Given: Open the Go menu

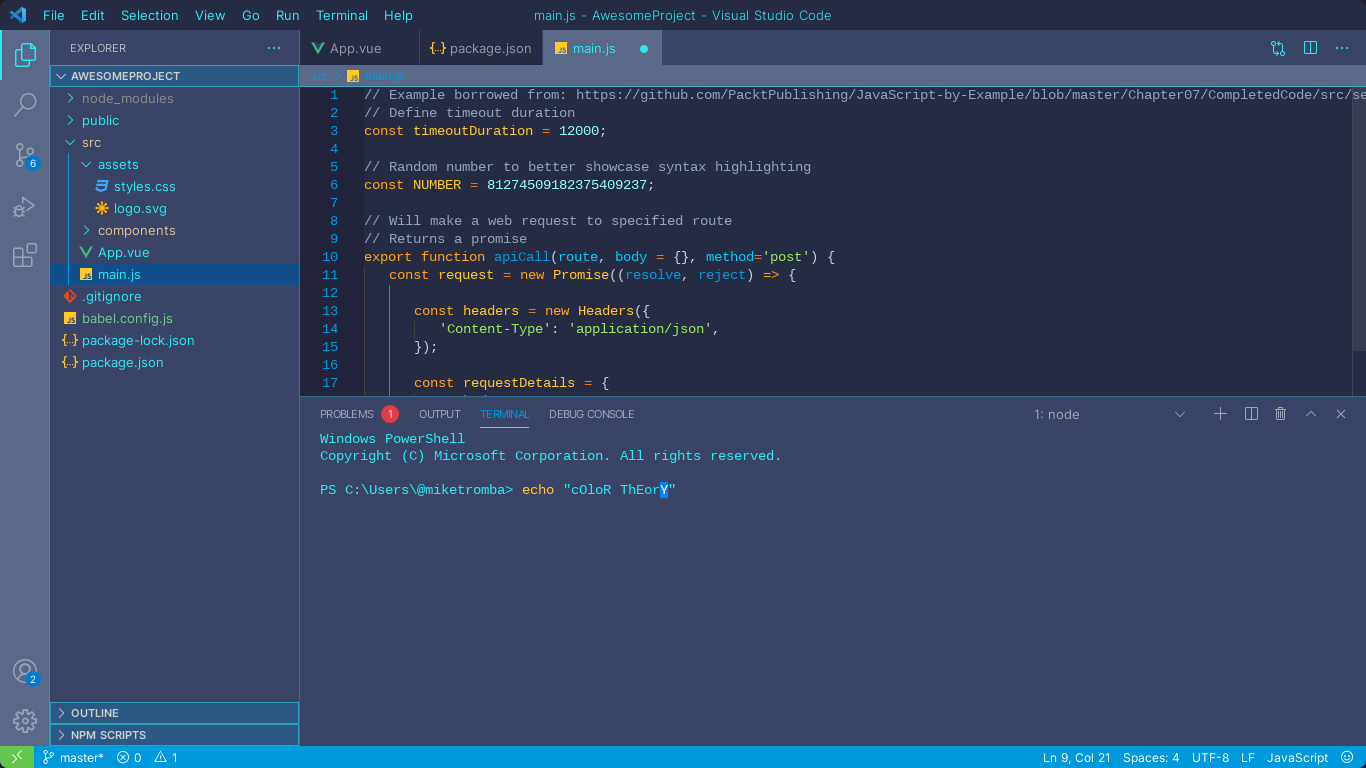Looking at the screenshot, I should tap(251, 15).
